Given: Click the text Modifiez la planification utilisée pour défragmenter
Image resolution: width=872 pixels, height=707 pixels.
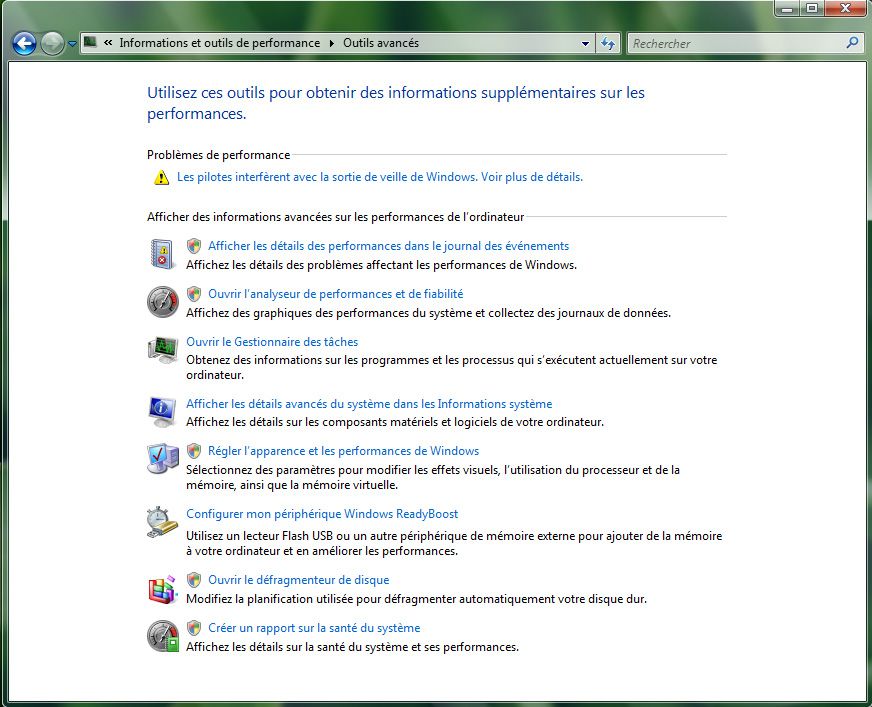Looking at the screenshot, I should coord(416,599).
